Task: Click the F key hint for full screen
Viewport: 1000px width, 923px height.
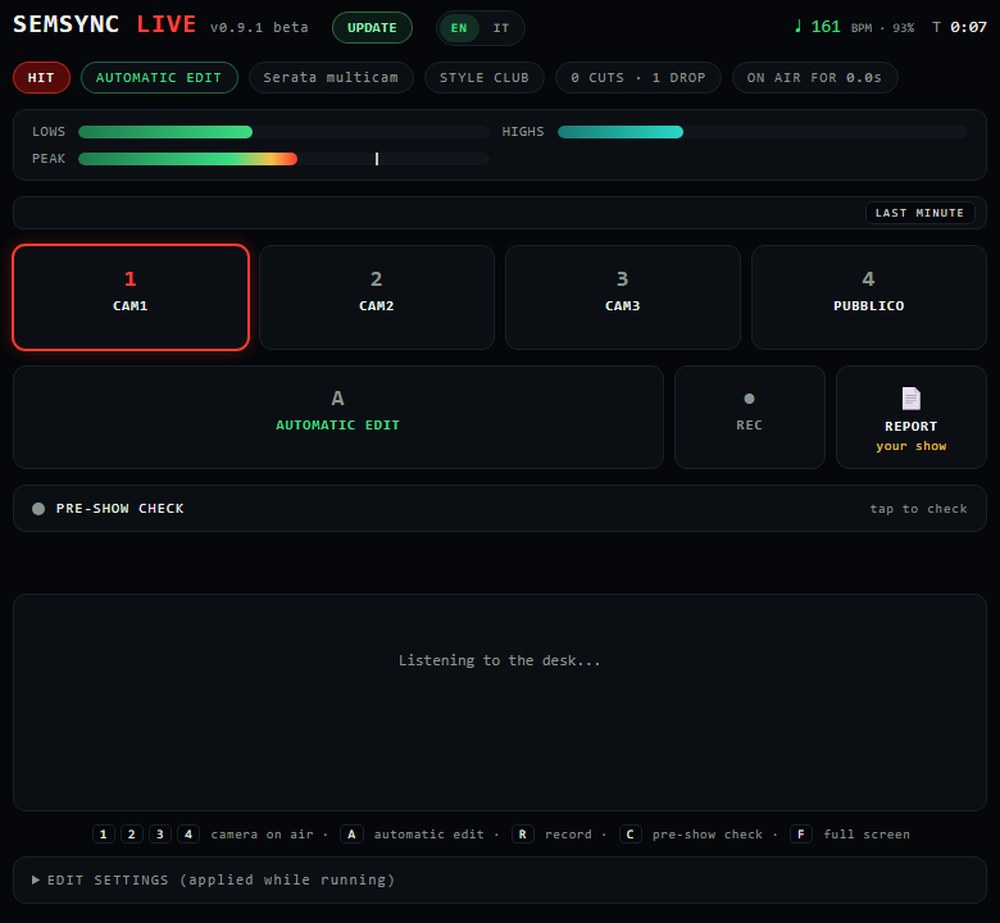Action: pos(801,834)
